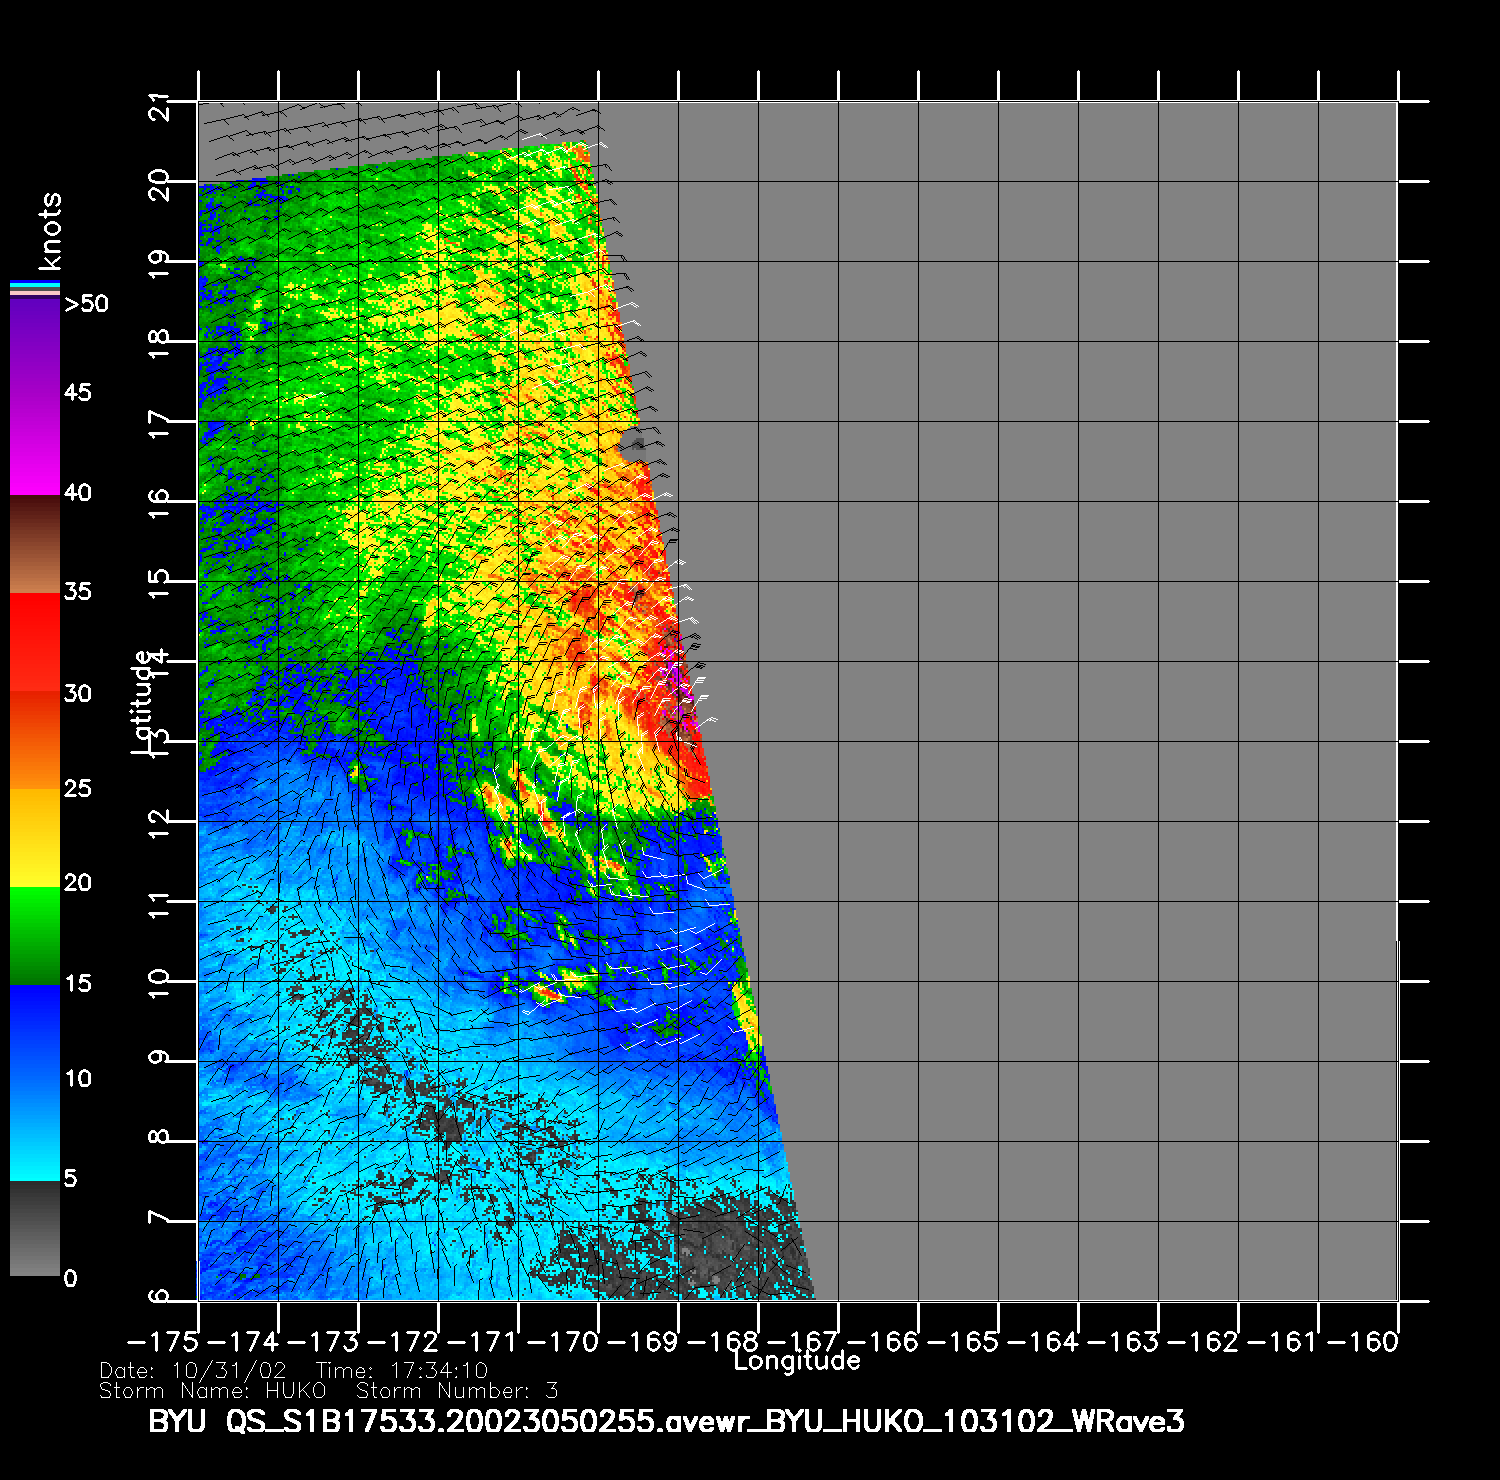The image size is (1500, 1480).
Task: Click the red 30–35 knots color band
Action: click(34, 642)
